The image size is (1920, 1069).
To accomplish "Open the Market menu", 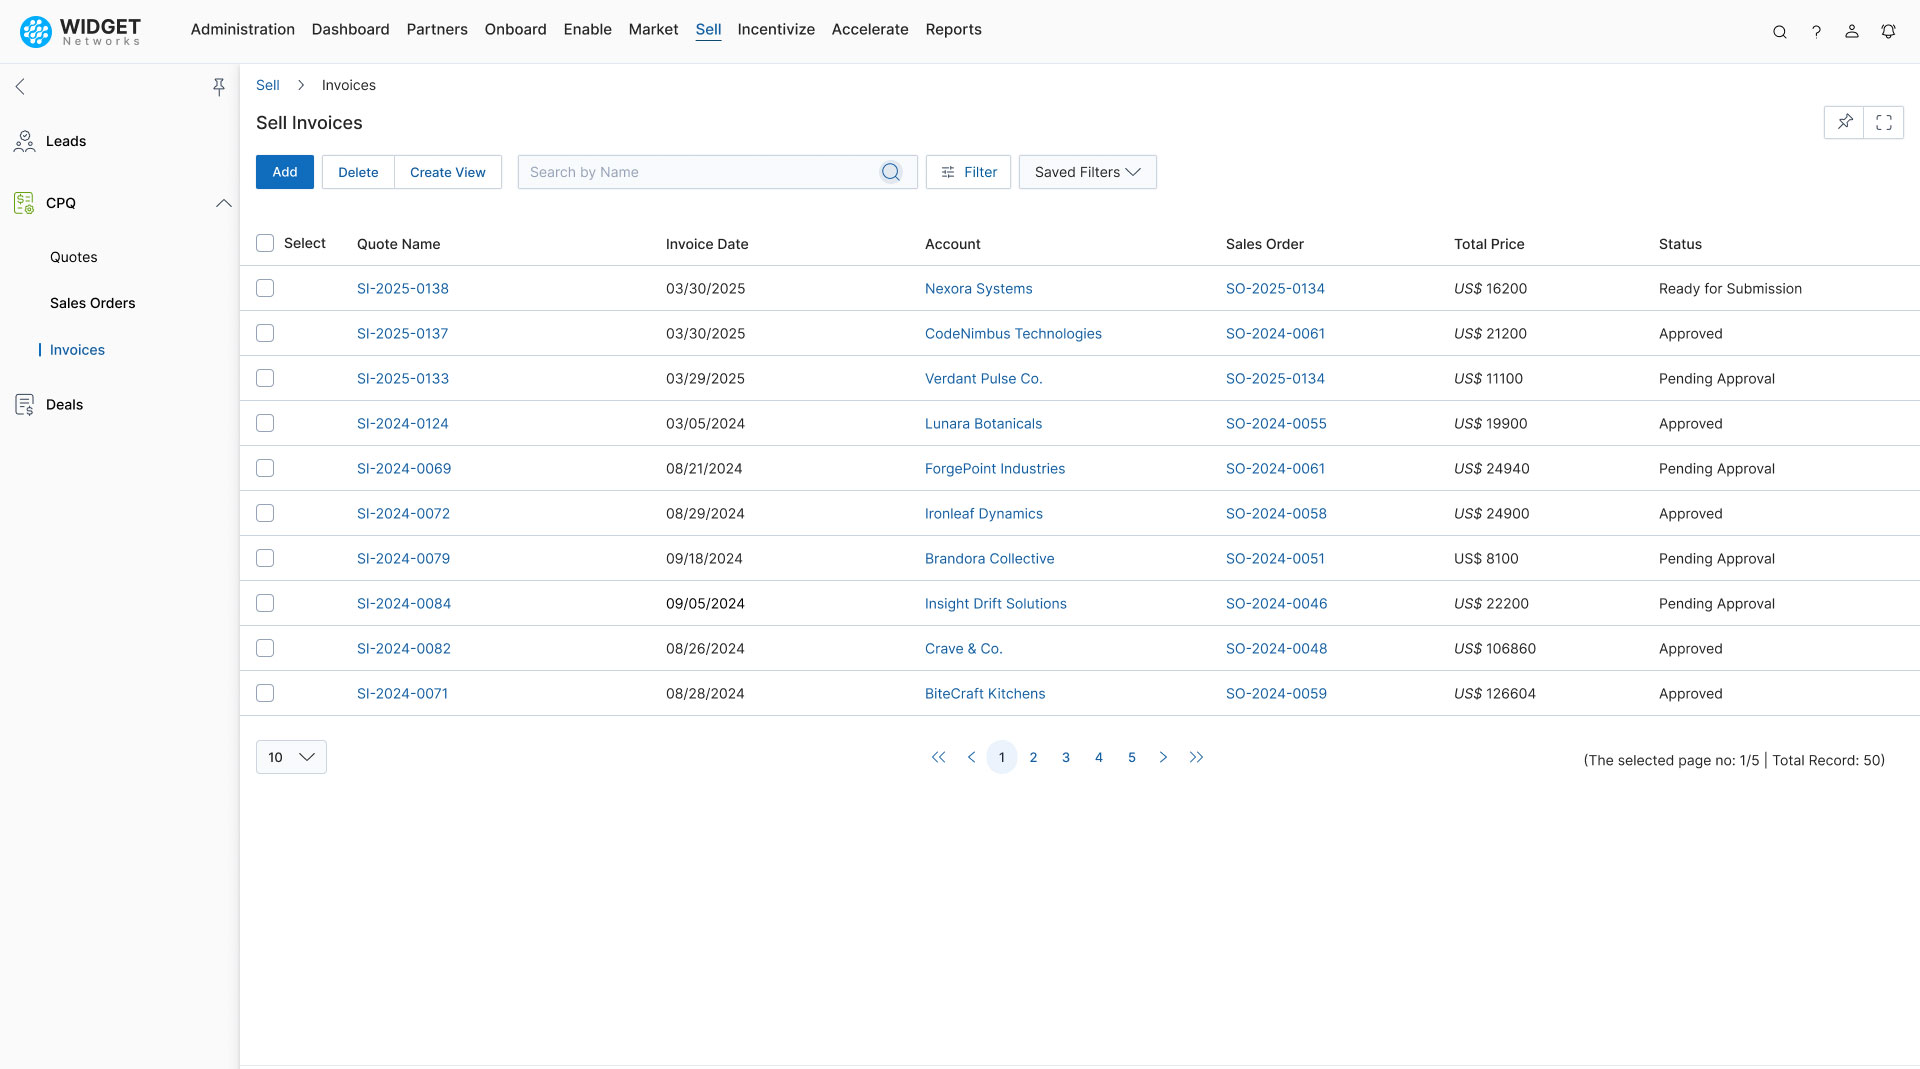I will pos(653,30).
